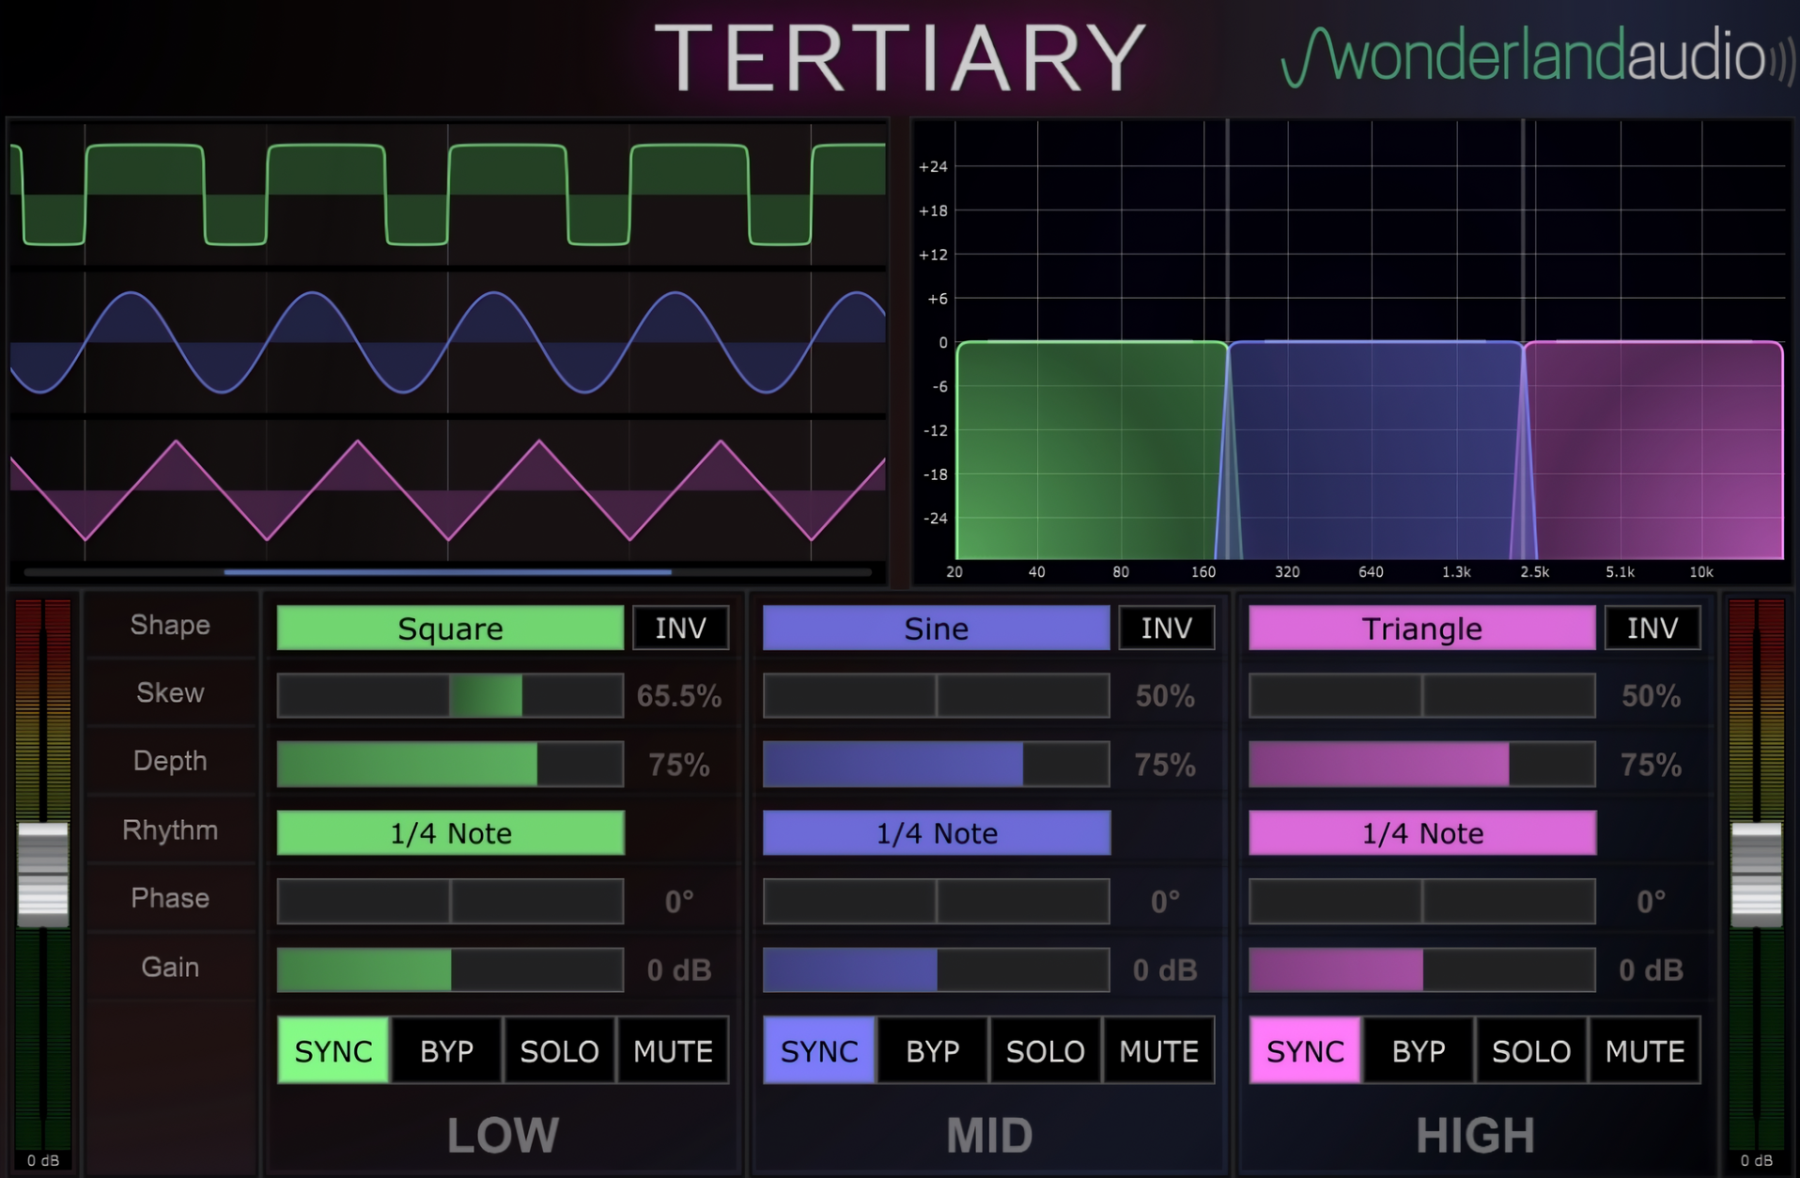Mute the LOW band
Viewport: 1800px width, 1178px height.
[x=673, y=1050]
